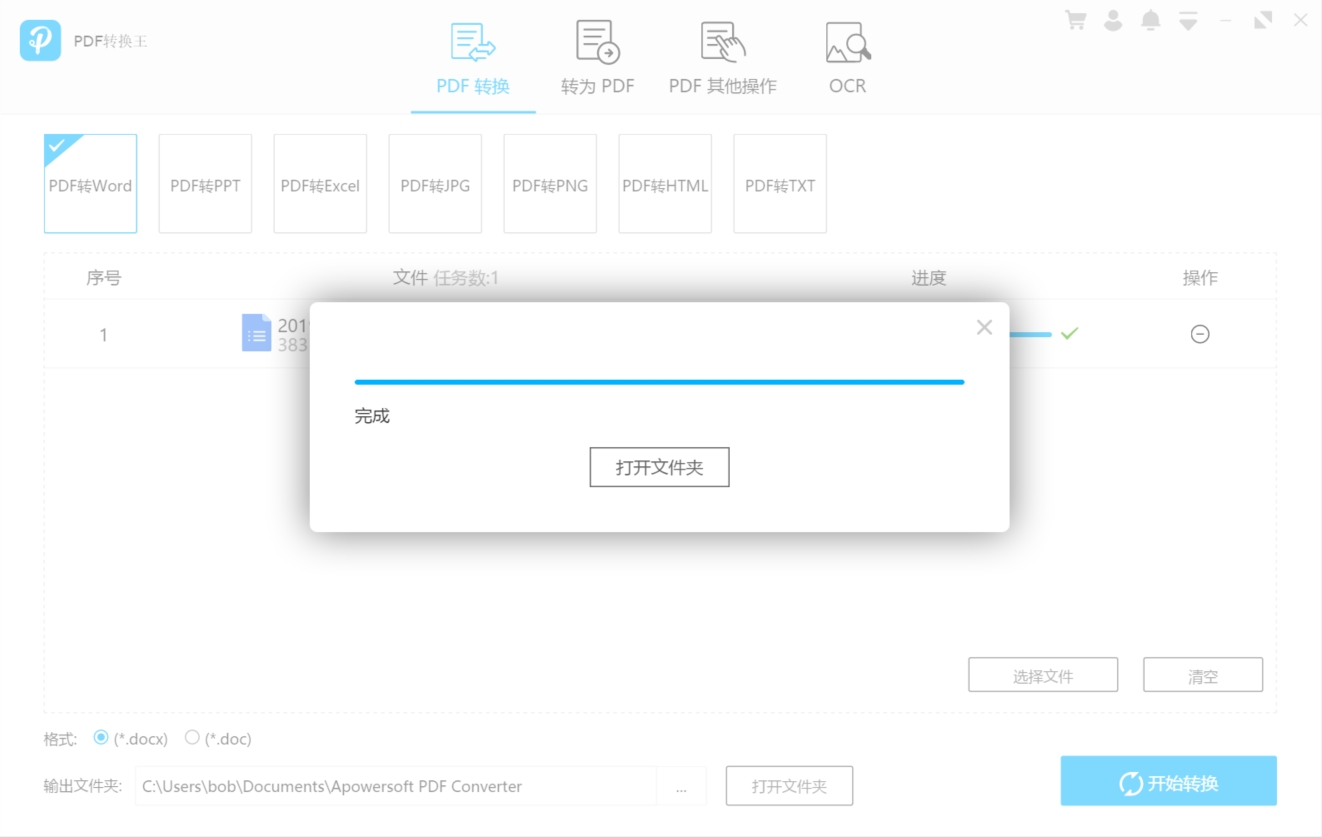Click the notification bell icon
Screen dimensions: 1322x837
tap(1151, 20)
